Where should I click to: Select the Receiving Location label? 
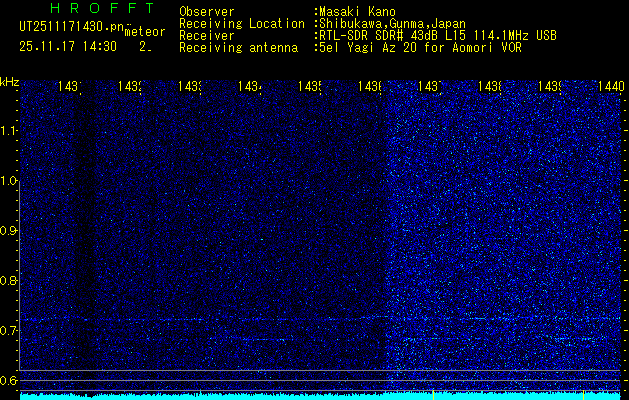(x=242, y=24)
